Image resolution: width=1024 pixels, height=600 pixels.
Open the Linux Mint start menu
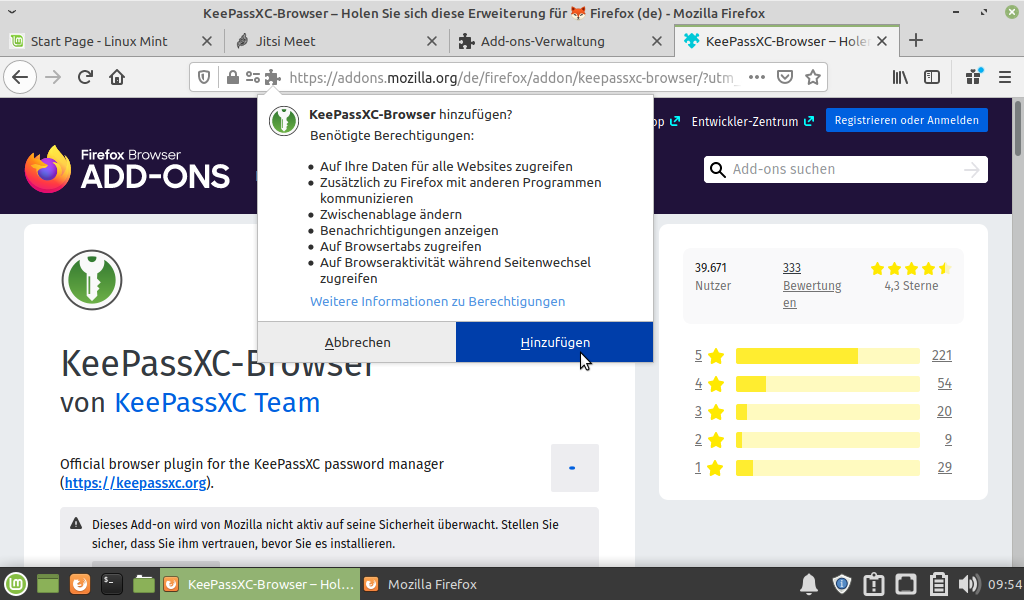coord(16,584)
